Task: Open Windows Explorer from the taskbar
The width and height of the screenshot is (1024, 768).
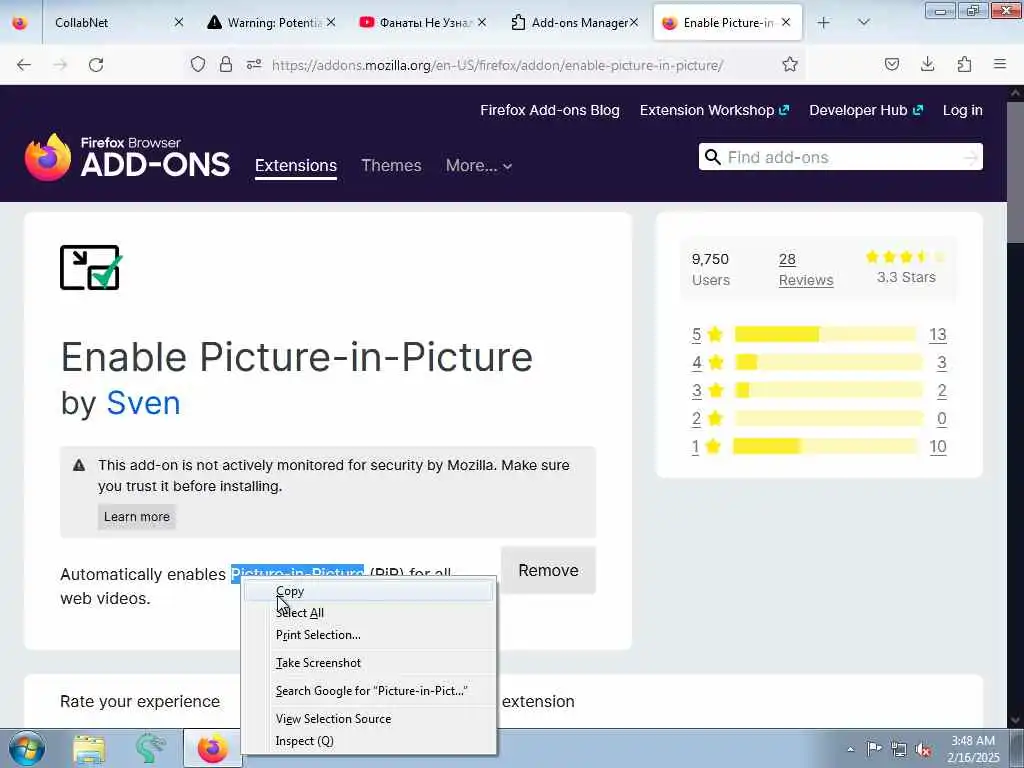Action: [89, 749]
